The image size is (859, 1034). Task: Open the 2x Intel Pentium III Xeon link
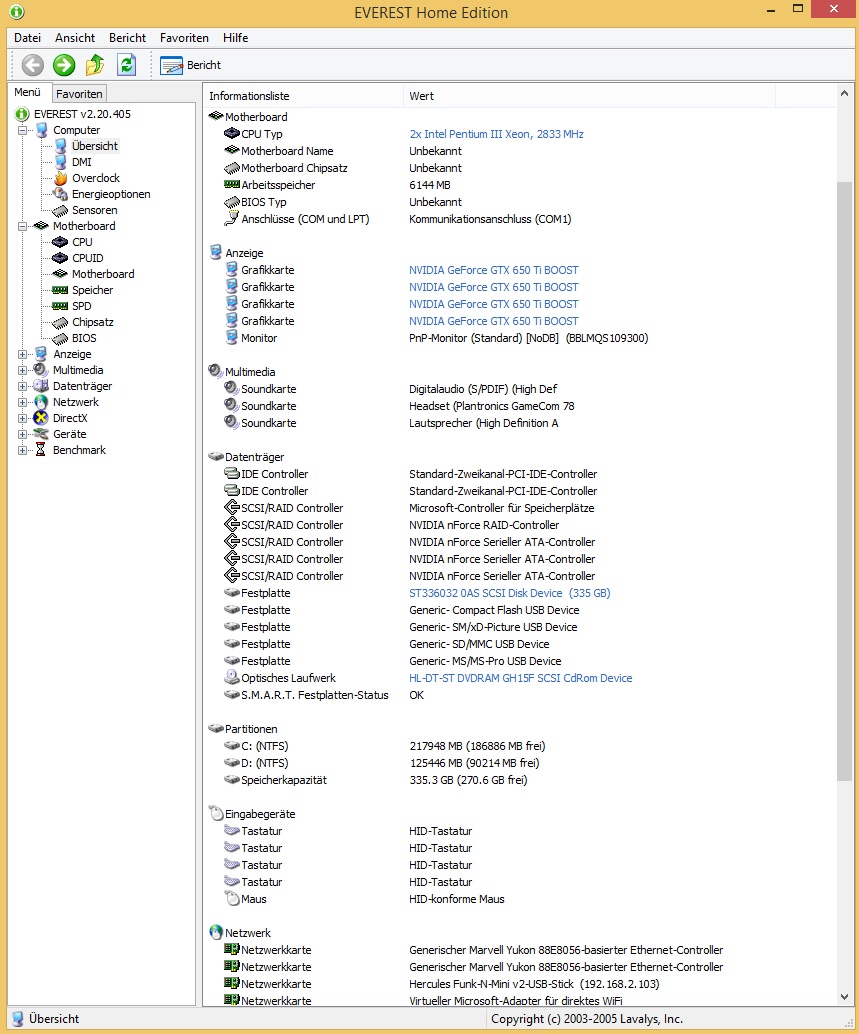(496, 134)
